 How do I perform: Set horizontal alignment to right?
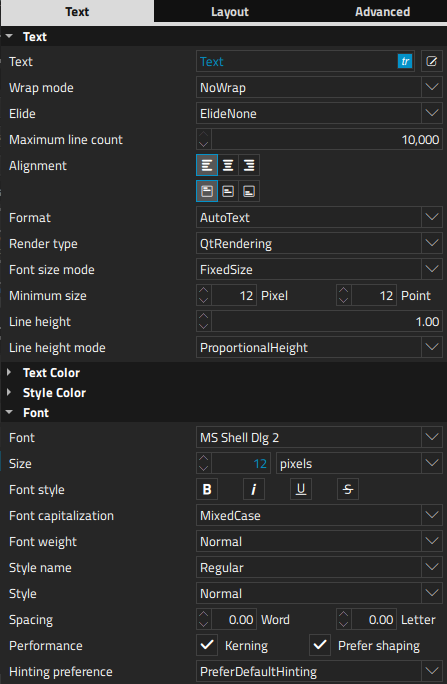[249, 165]
